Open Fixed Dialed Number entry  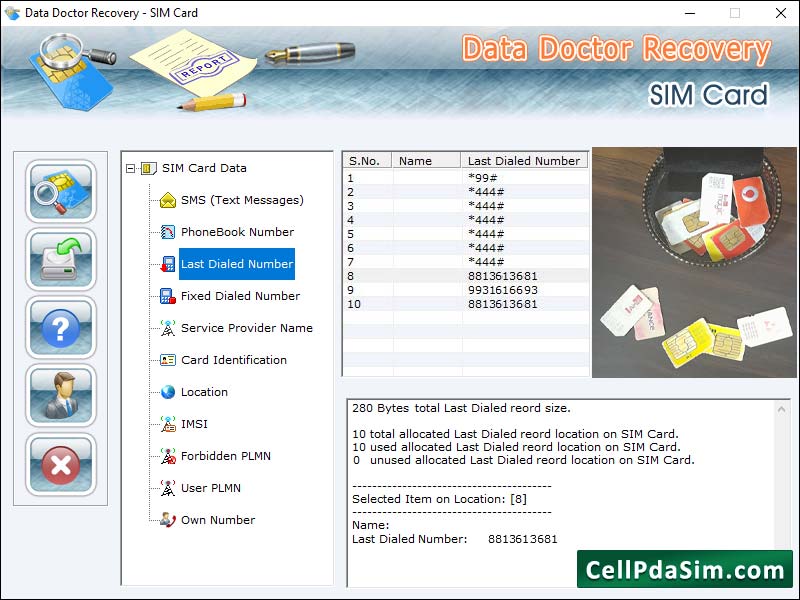pyautogui.click(x=240, y=296)
